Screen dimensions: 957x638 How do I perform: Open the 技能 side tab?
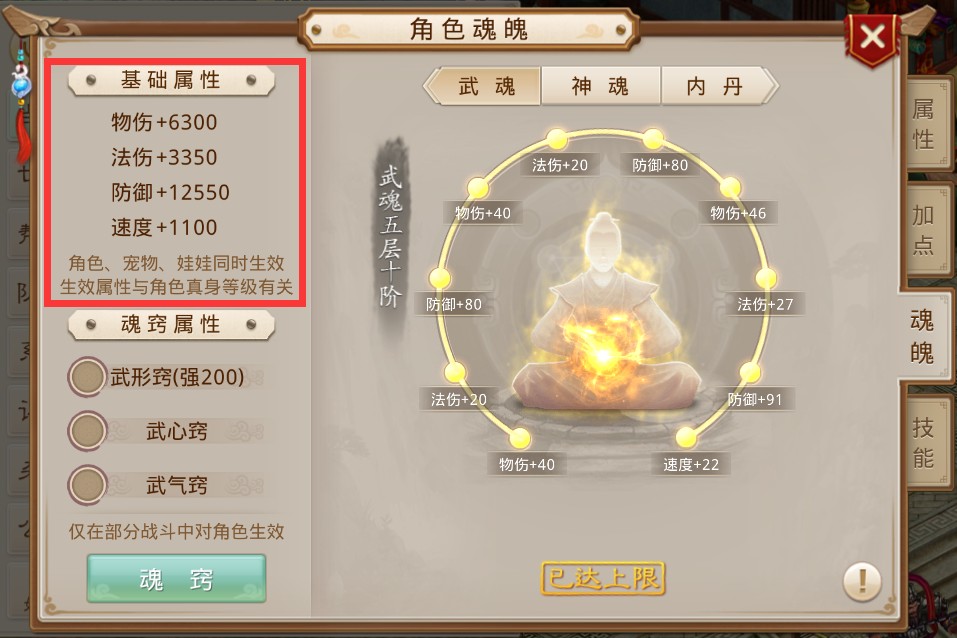925,442
